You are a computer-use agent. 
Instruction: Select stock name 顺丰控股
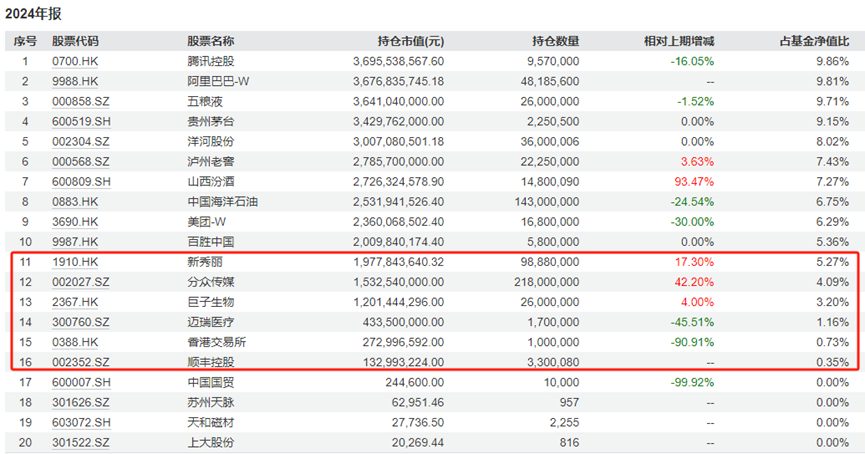point(211,362)
